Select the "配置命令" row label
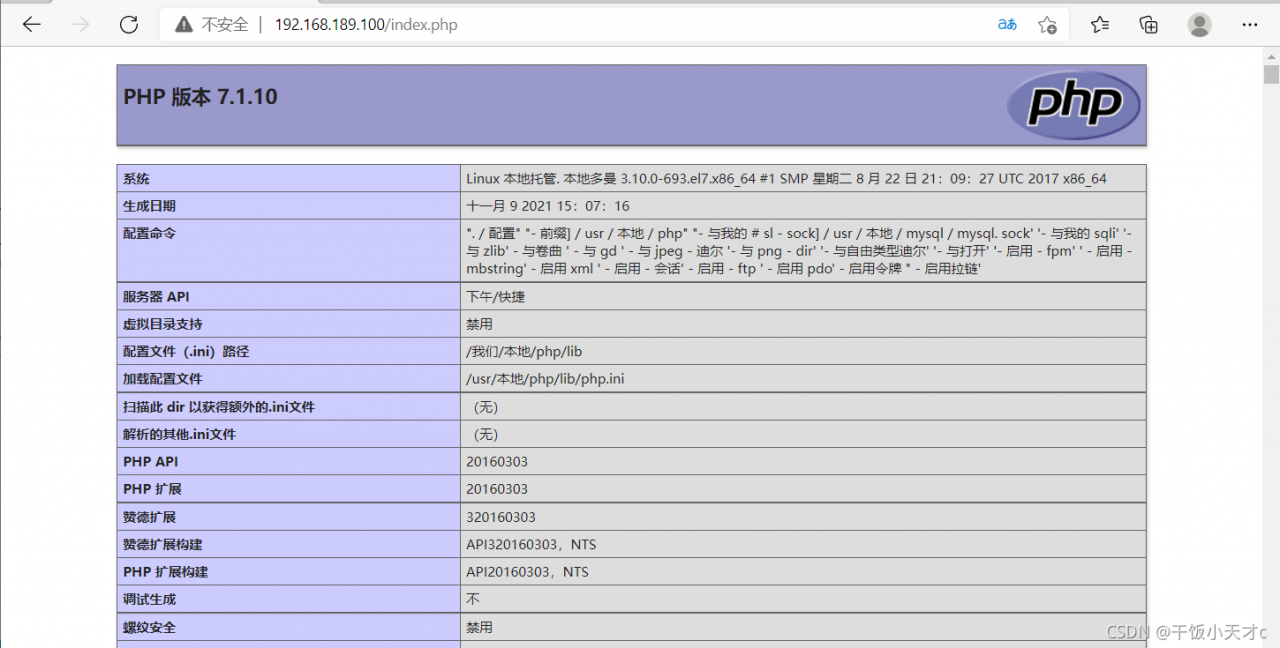The width and height of the screenshot is (1280, 648). pyautogui.click(x=149, y=233)
